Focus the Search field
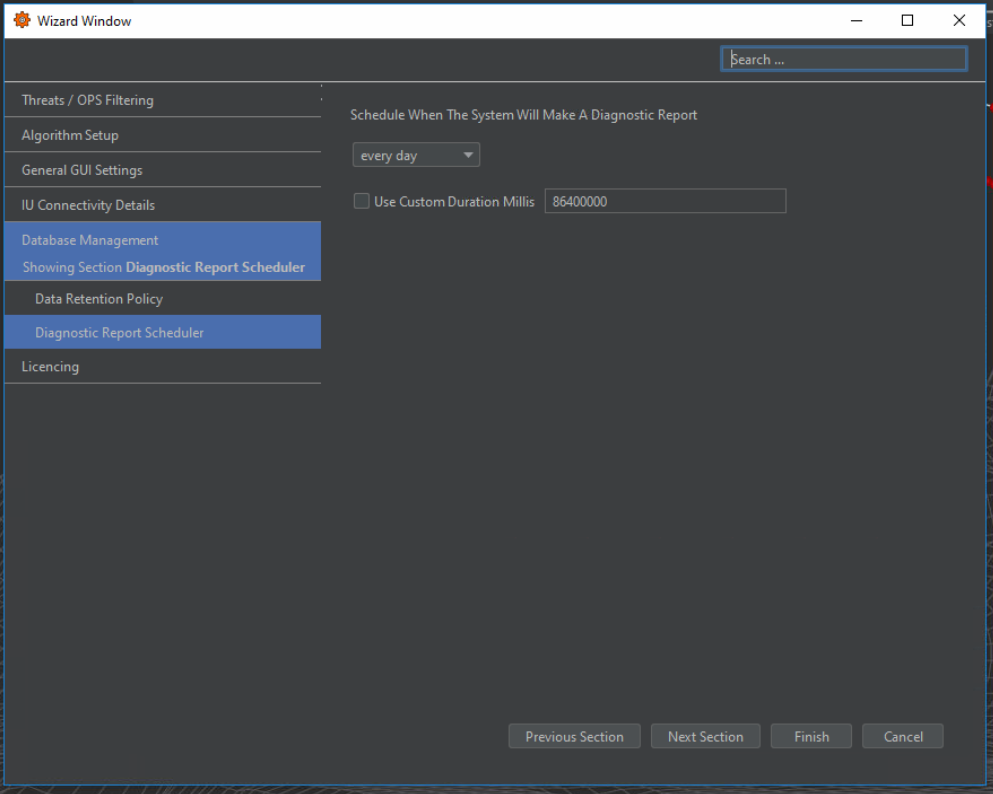 click(x=845, y=60)
